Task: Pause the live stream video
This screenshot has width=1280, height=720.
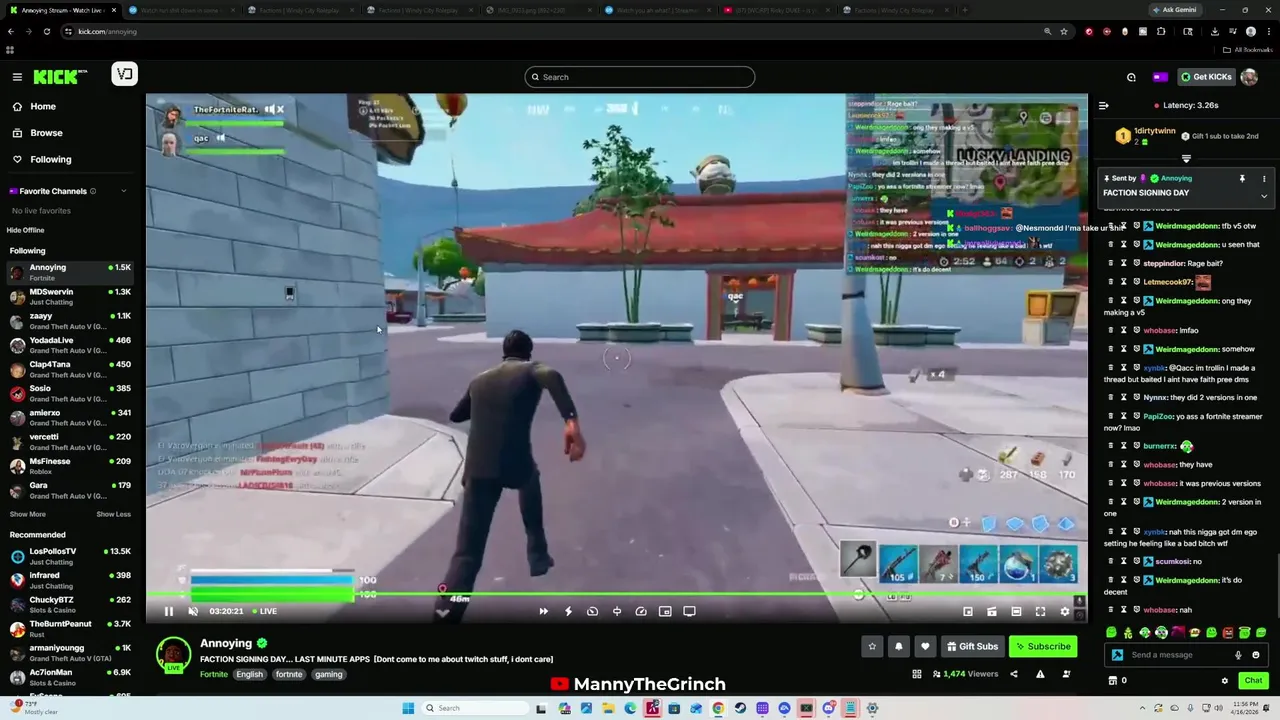Action: [x=168, y=611]
